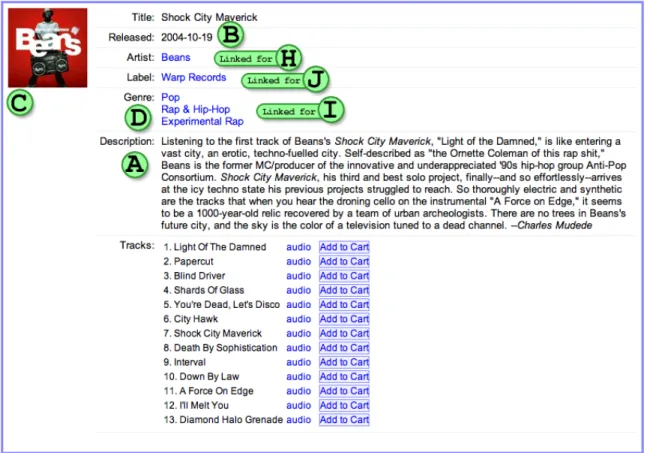Add track 7 Shock City Maverick to cart

[x=344, y=333]
